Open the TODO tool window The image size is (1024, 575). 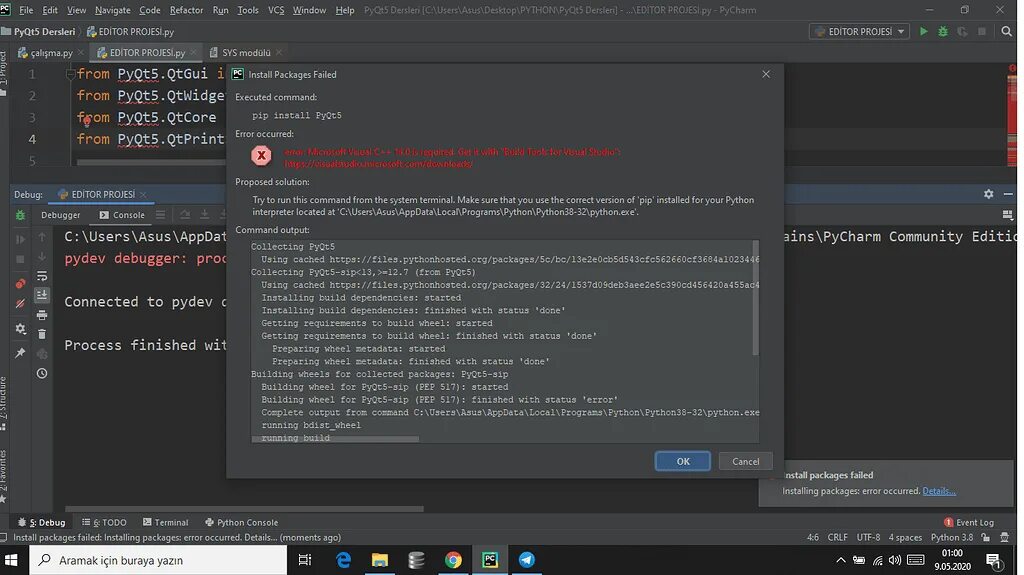[104, 522]
